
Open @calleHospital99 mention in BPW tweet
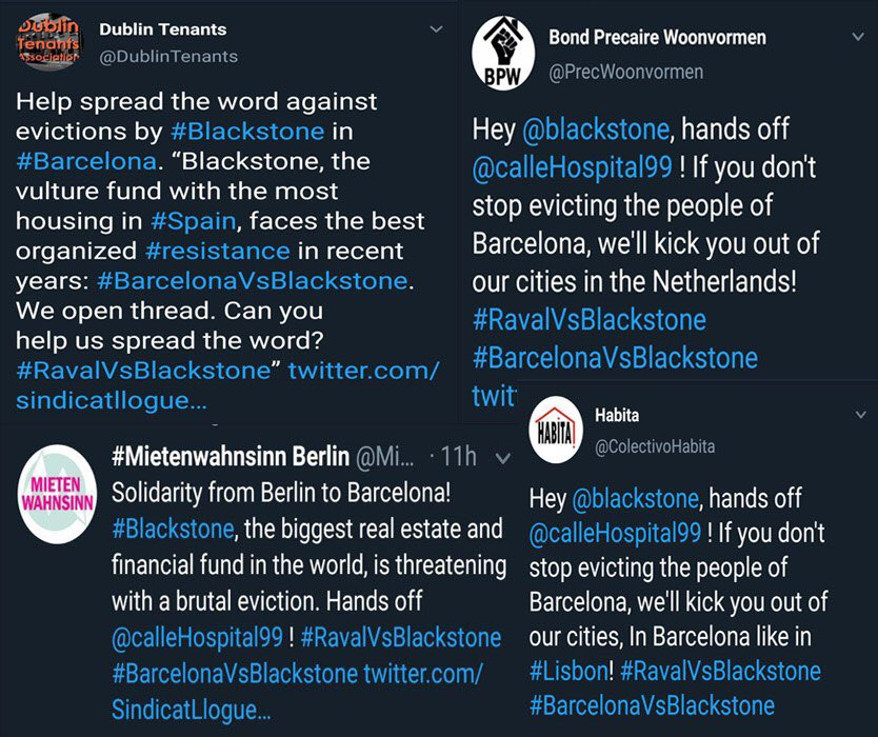click(572, 166)
